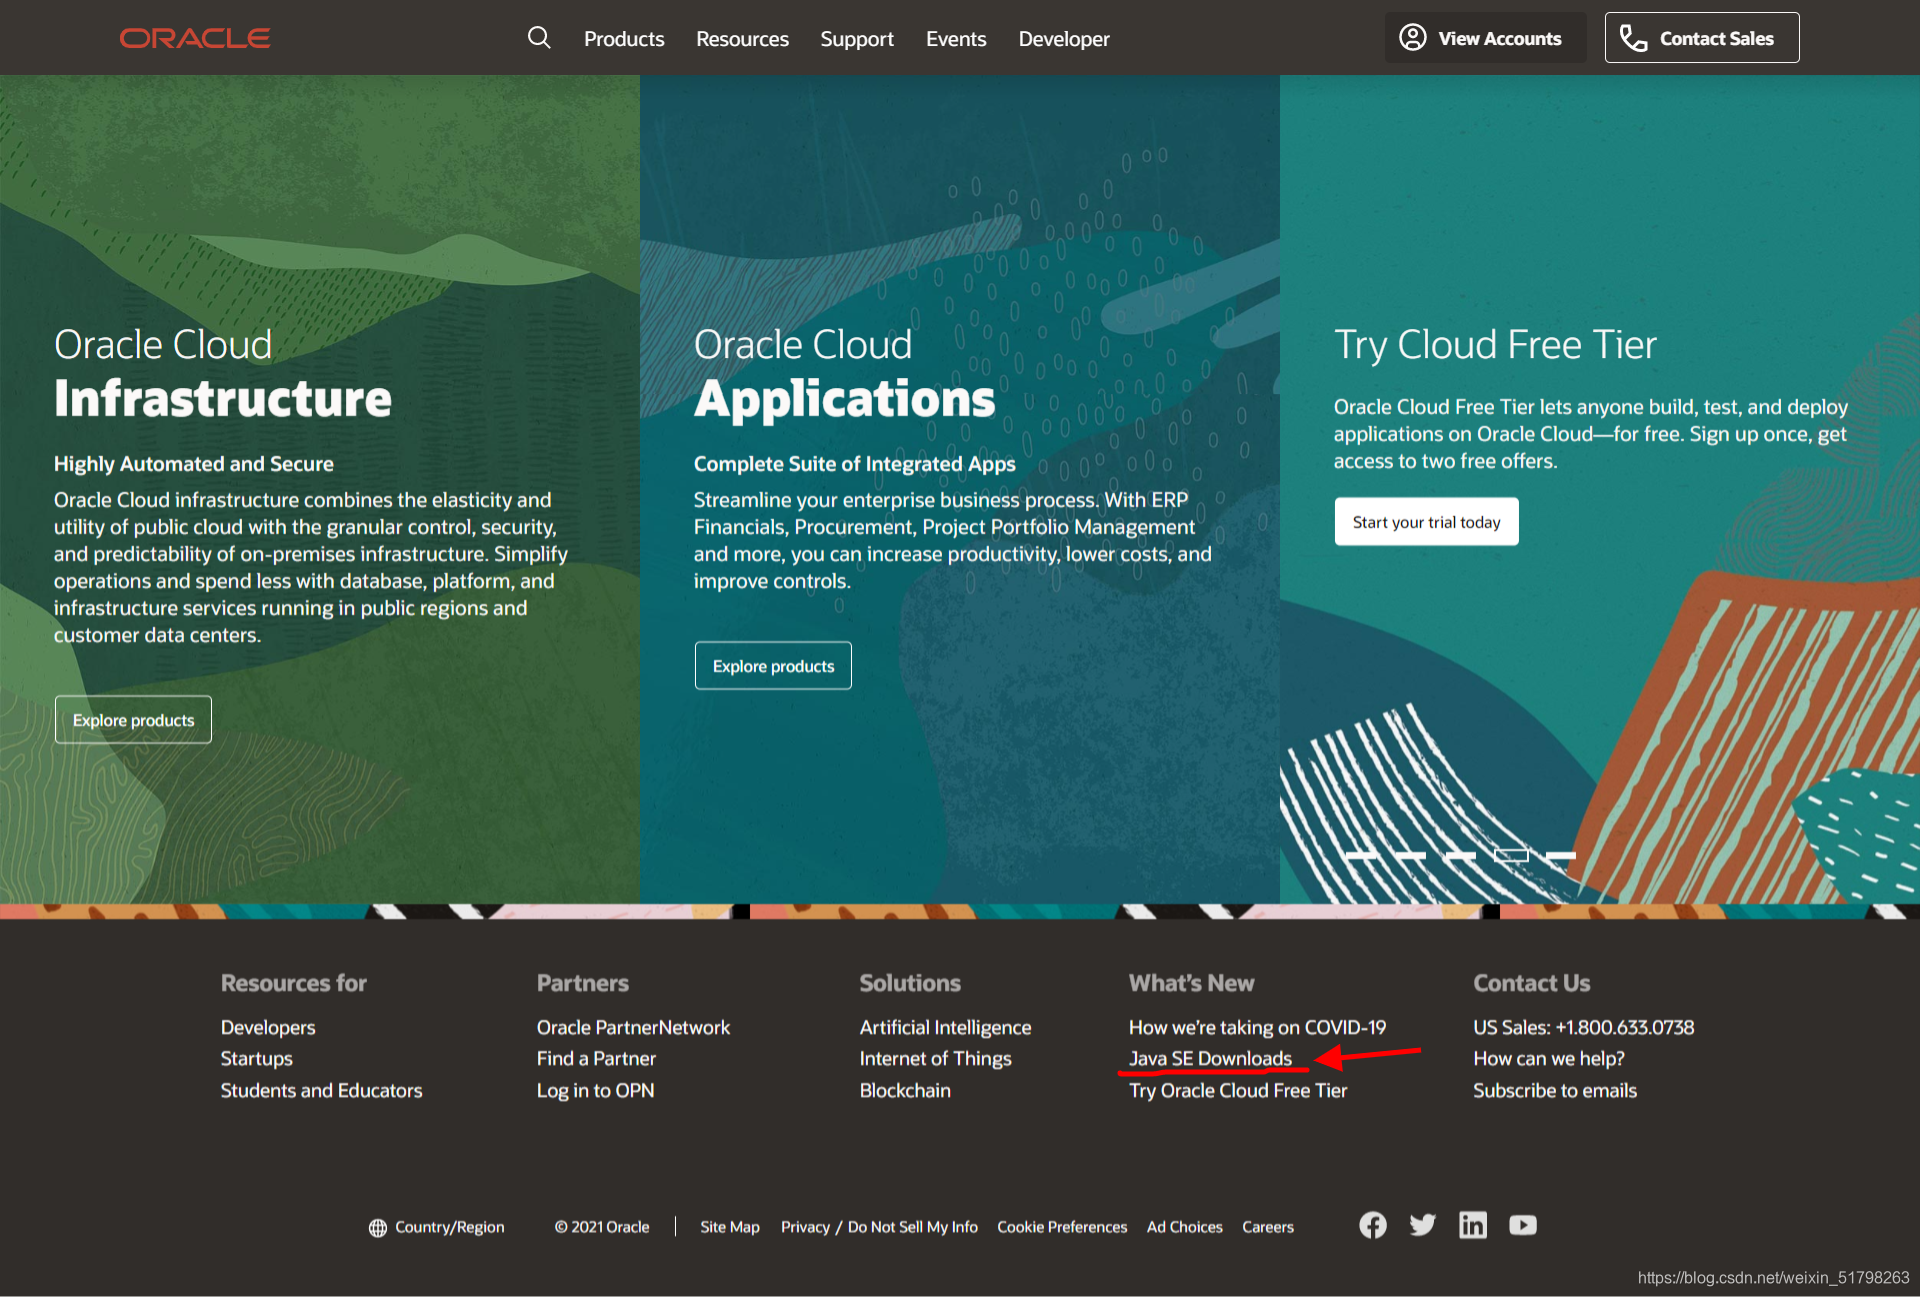The height and width of the screenshot is (1297, 1920).
Task: Click Explore products under Infrastructure
Action: pos(132,718)
